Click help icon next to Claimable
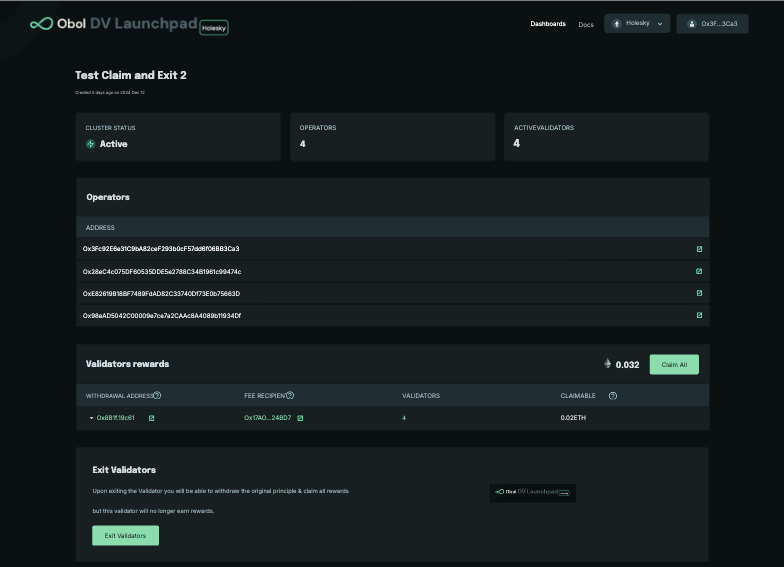 [613, 396]
